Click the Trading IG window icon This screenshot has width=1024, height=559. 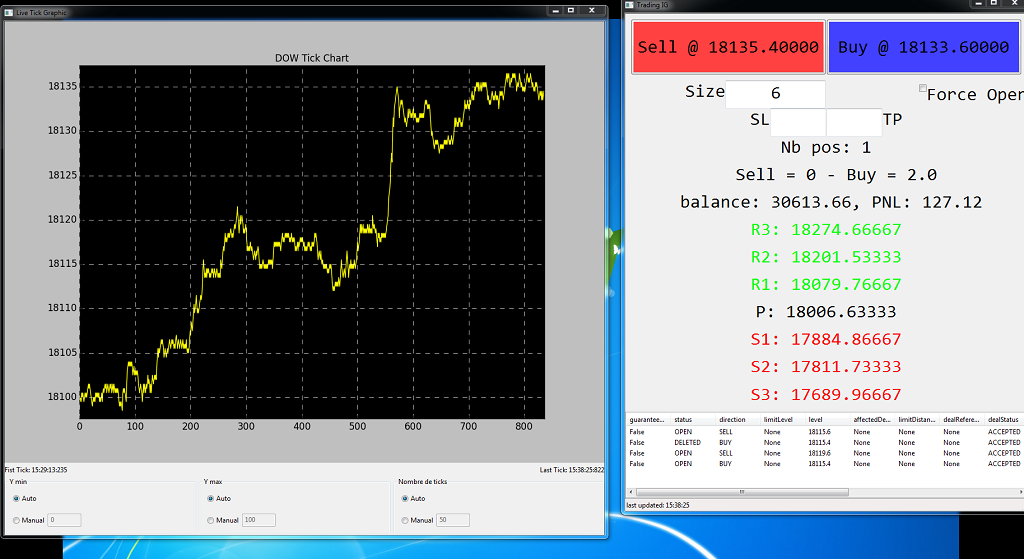[631, 5]
